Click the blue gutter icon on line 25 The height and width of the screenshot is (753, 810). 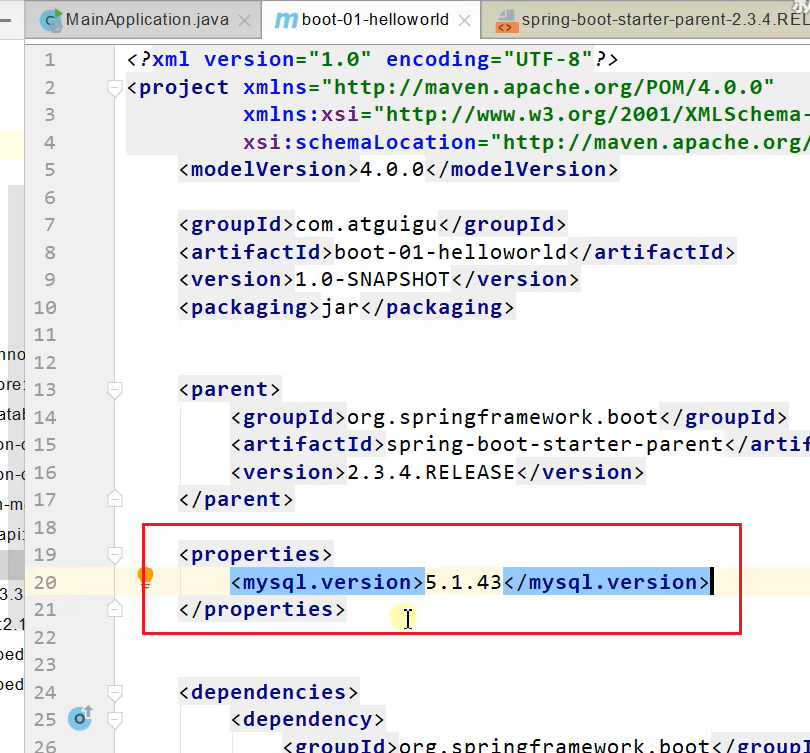(80, 718)
